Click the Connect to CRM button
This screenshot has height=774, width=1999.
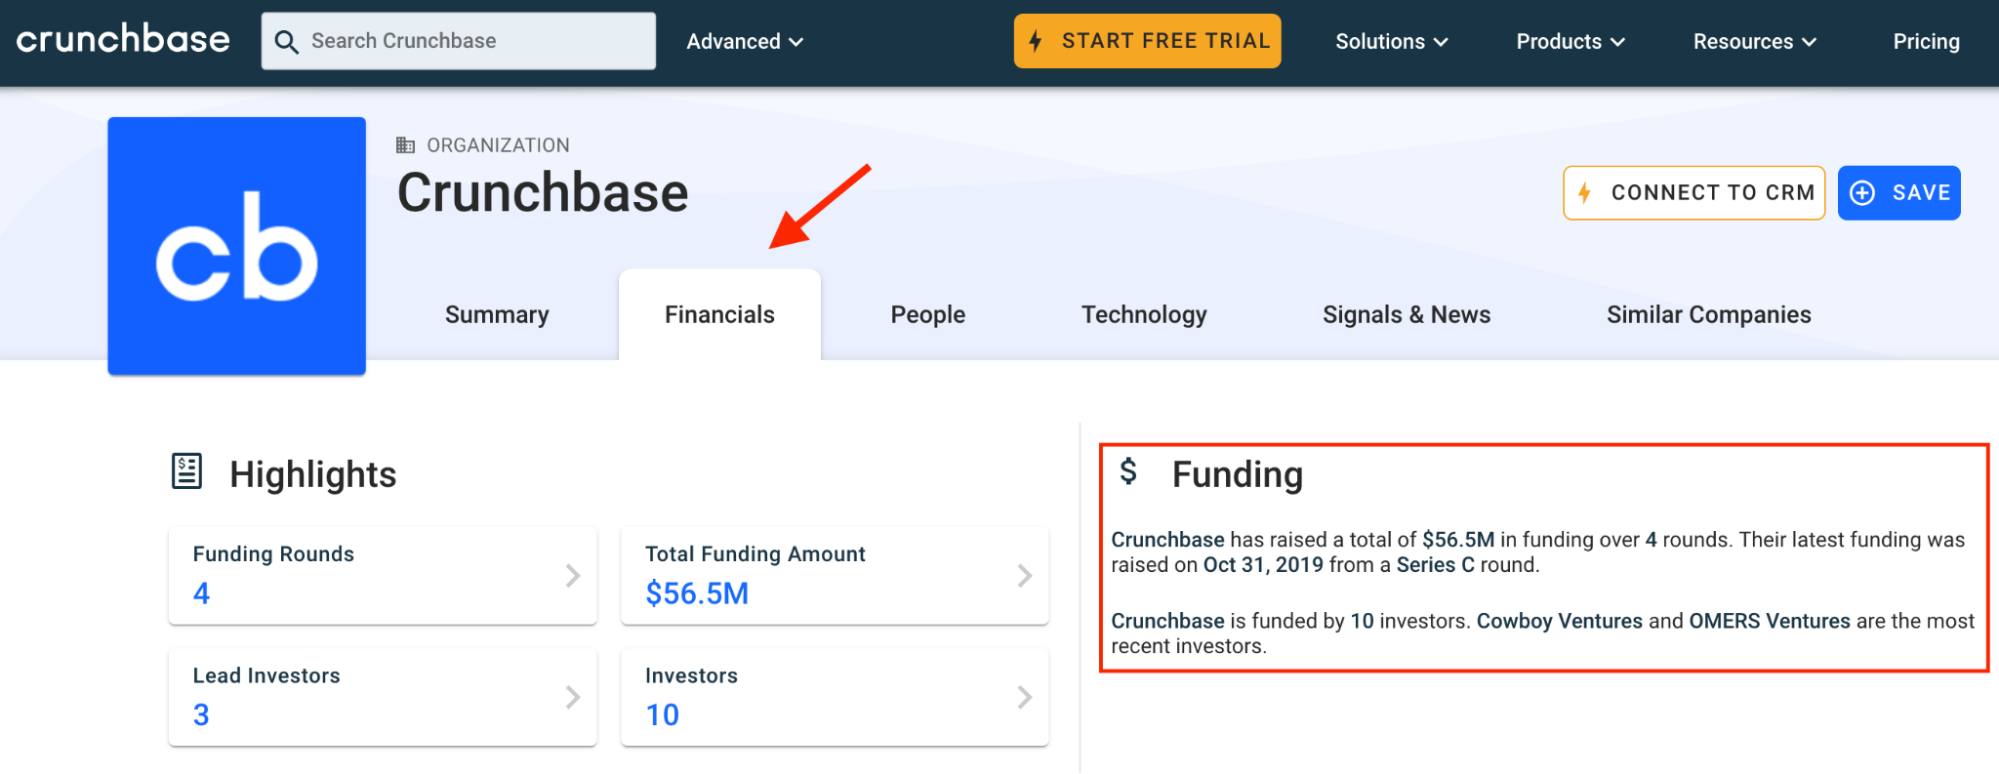[1694, 193]
